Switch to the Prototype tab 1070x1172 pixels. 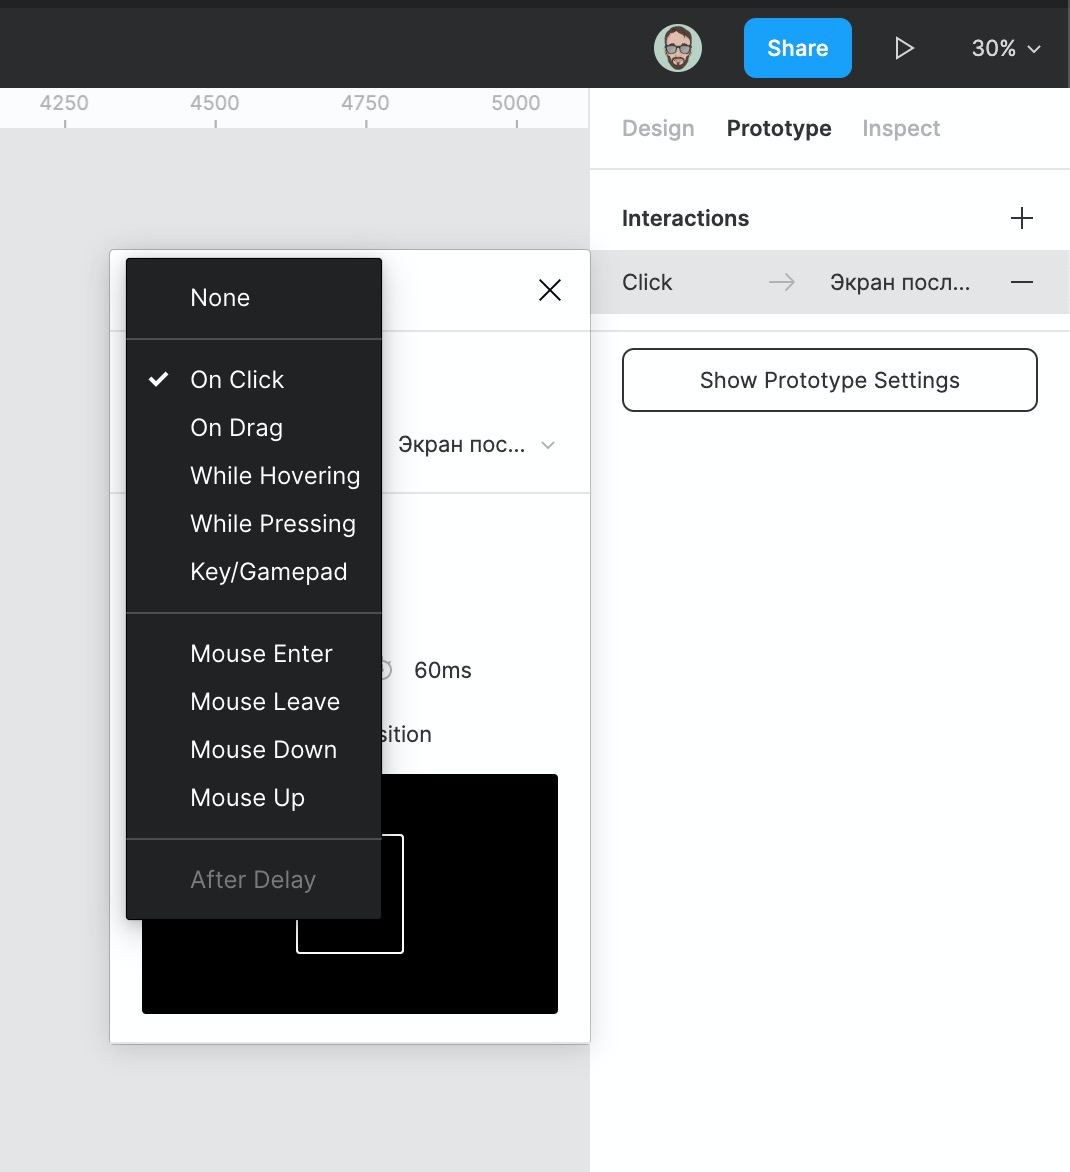[x=779, y=129]
